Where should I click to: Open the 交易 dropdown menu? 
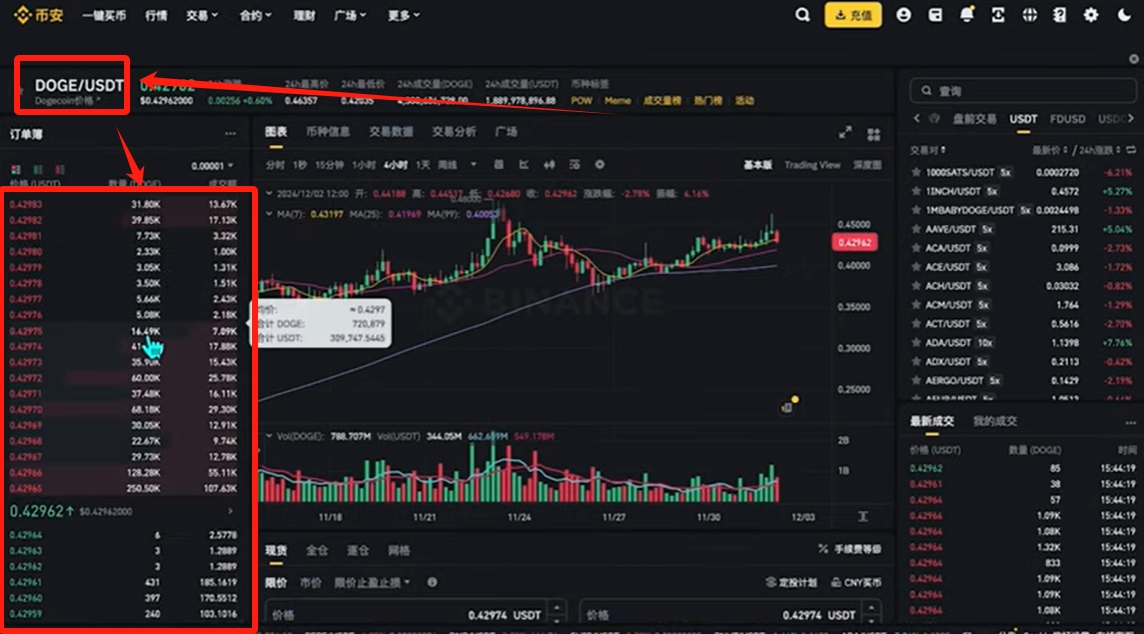click(201, 15)
